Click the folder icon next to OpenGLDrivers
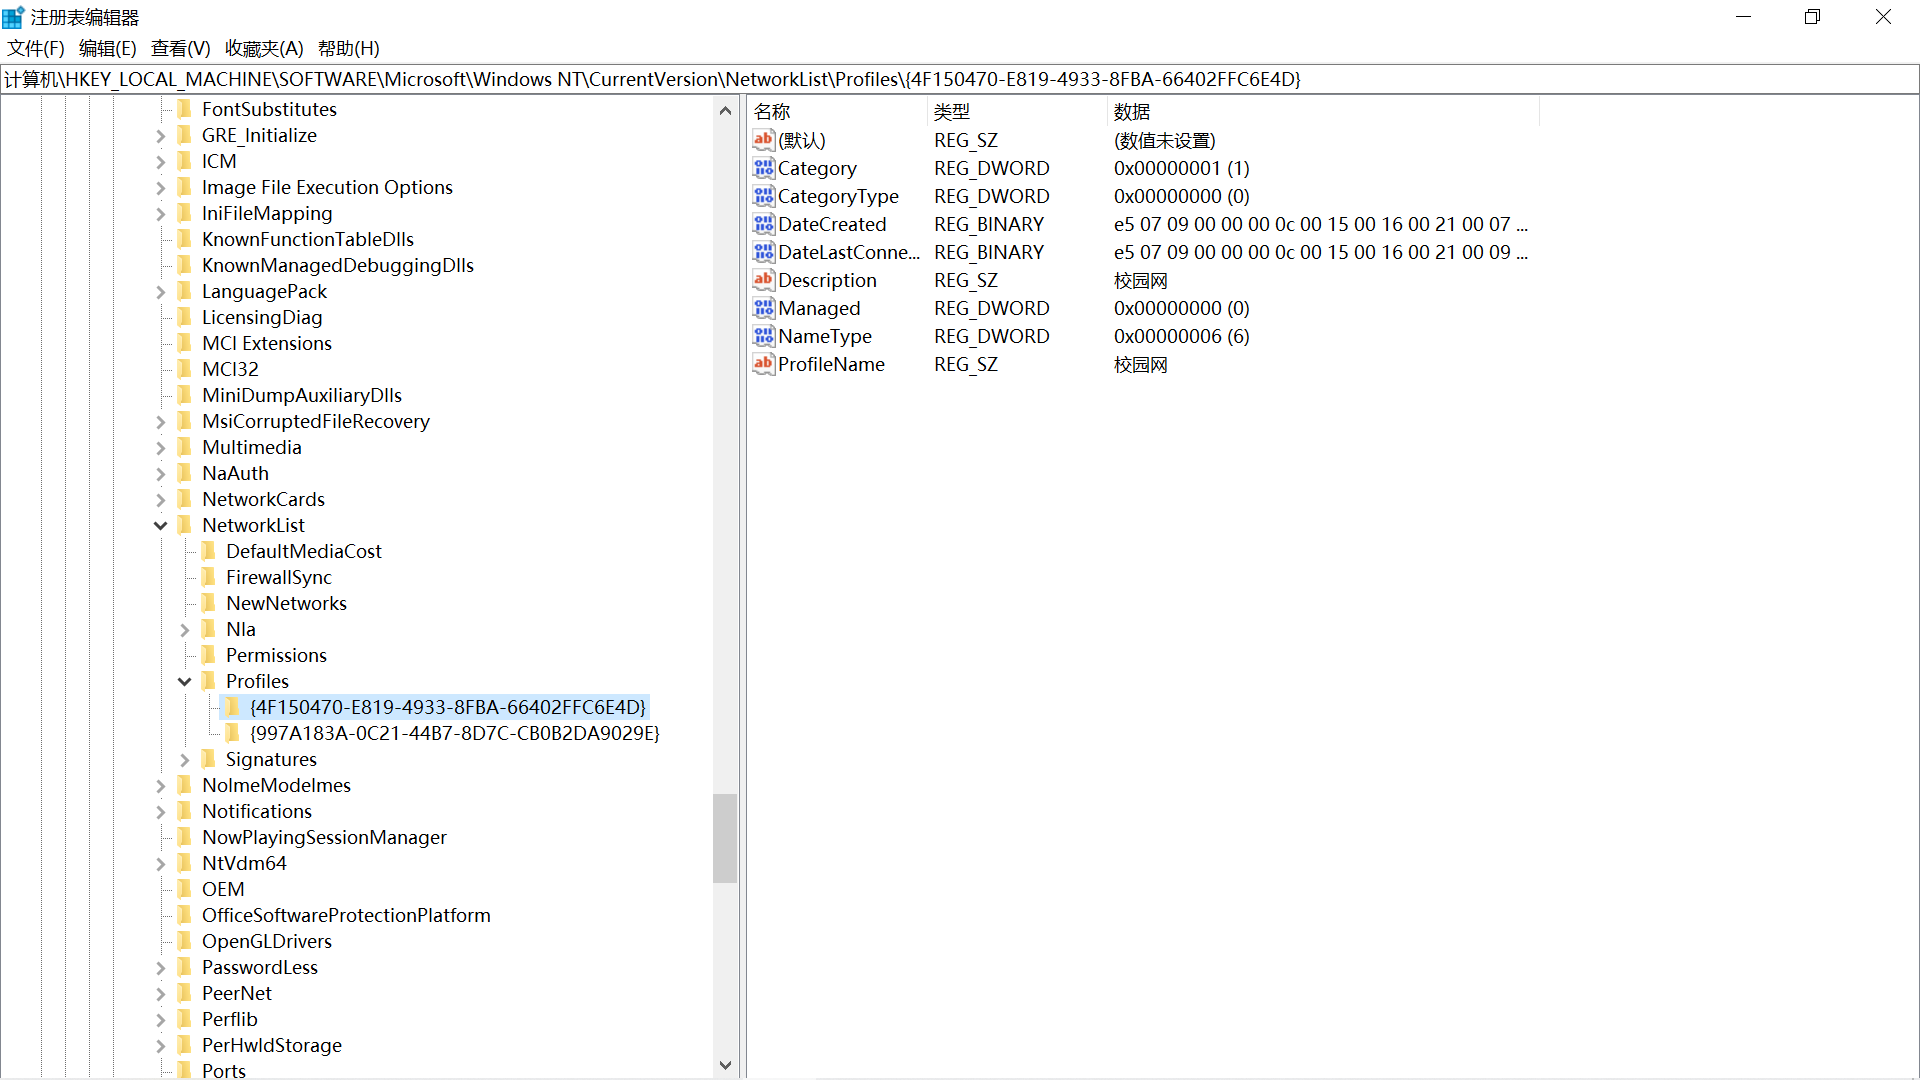The image size is (1920, 1080). 185,941
